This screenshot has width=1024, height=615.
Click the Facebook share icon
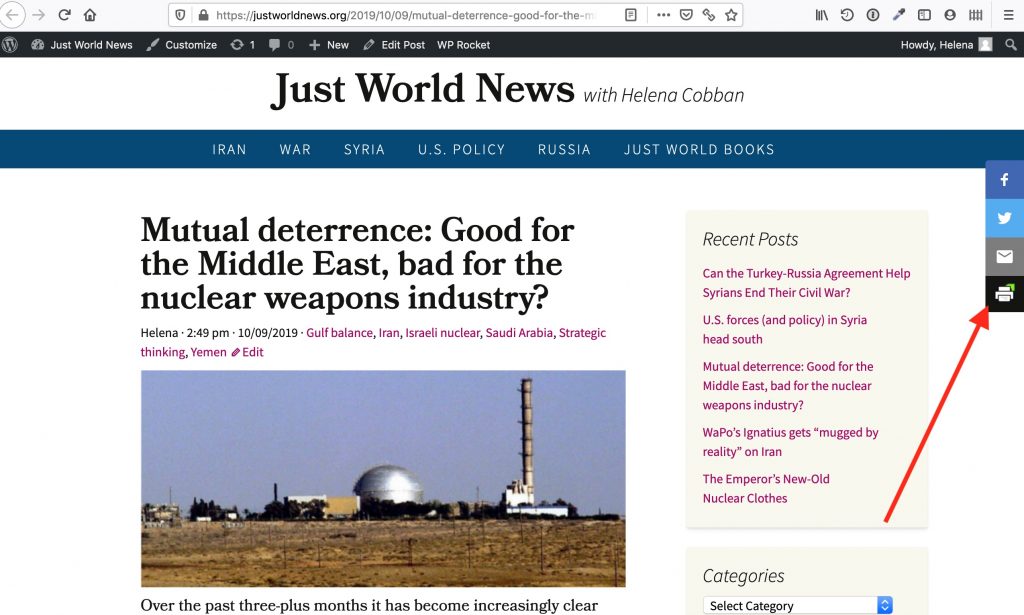pyautogui.click(x=1005, y=180)
